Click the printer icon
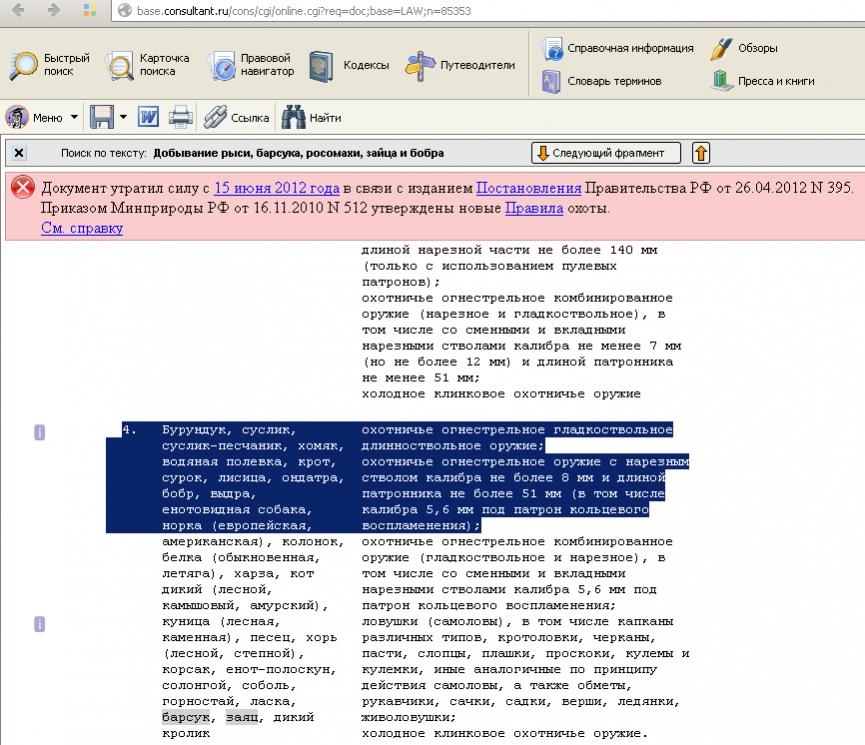865x745 pixels. (x=180, y=118)
